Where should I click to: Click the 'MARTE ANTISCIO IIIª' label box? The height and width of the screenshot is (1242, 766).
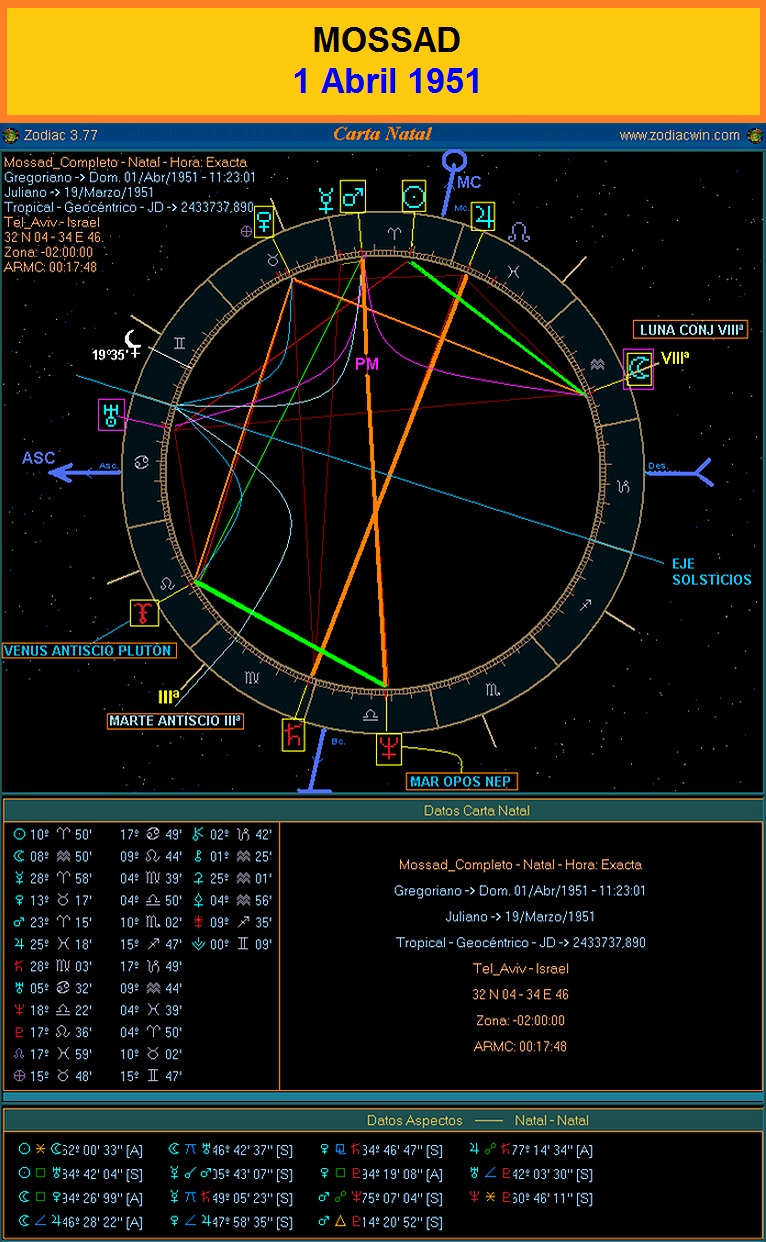click(175, 719)
